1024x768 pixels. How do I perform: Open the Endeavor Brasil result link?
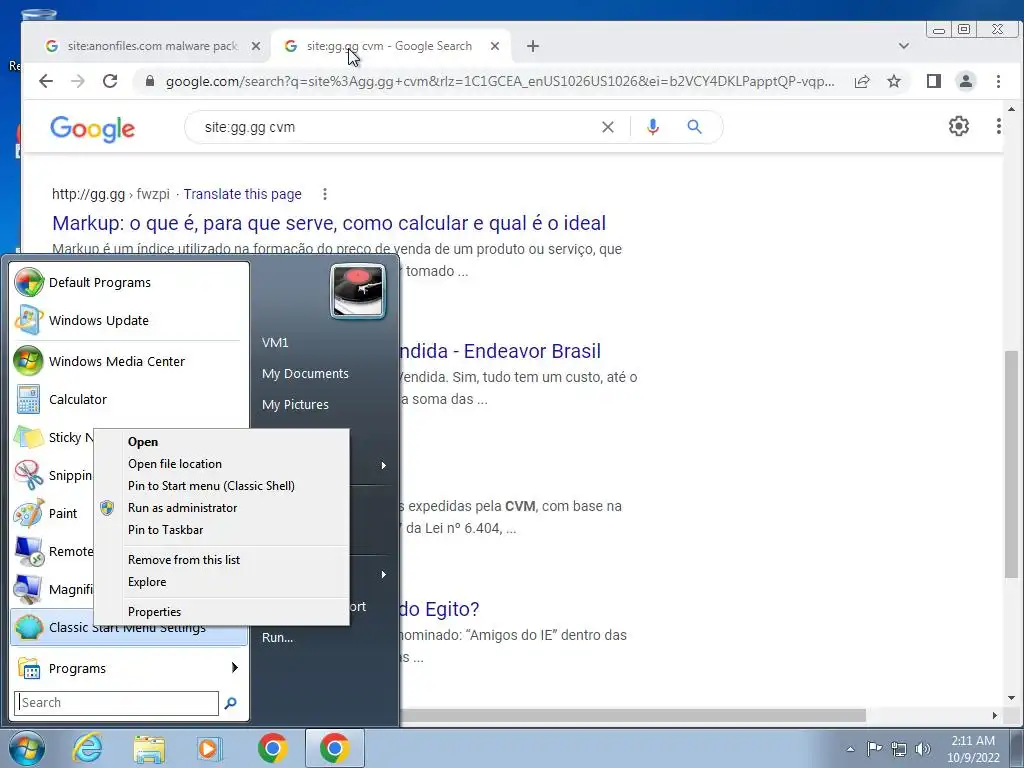500,351
